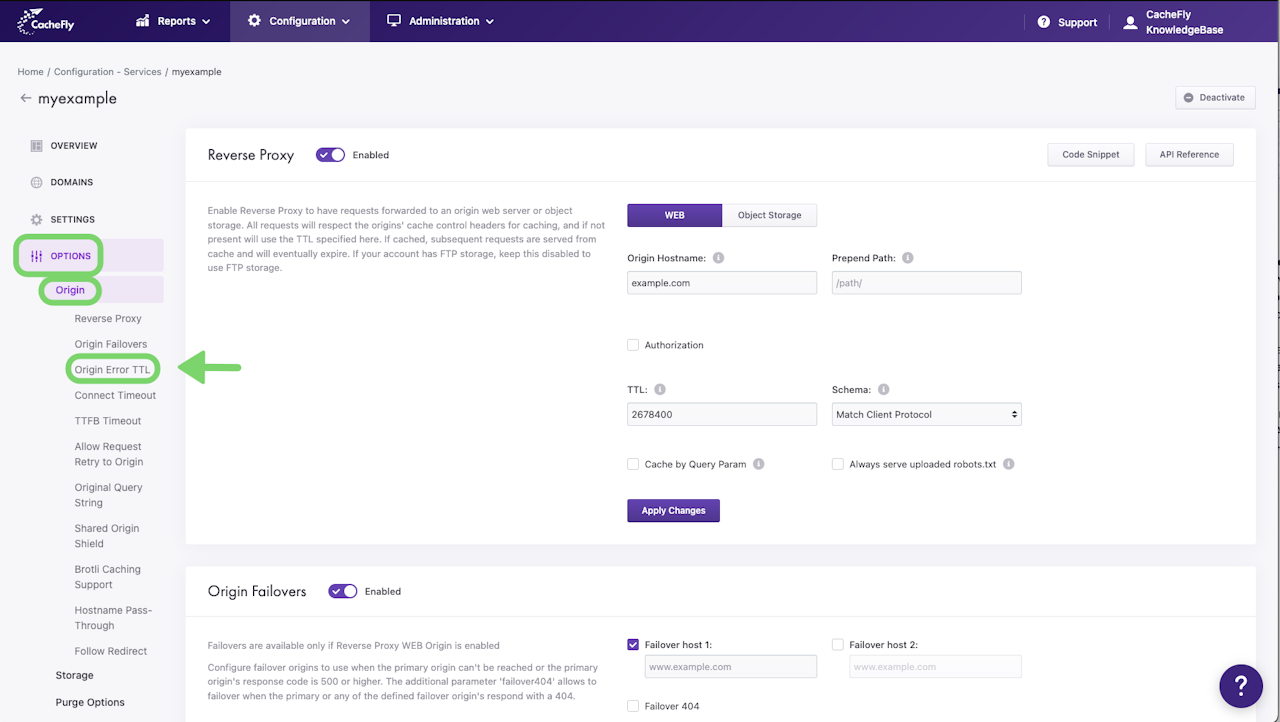The height and width of the screenshot is (722, 1280).
Task: Select Reverse Proxy in sidebar
Action: coord(108,319)
